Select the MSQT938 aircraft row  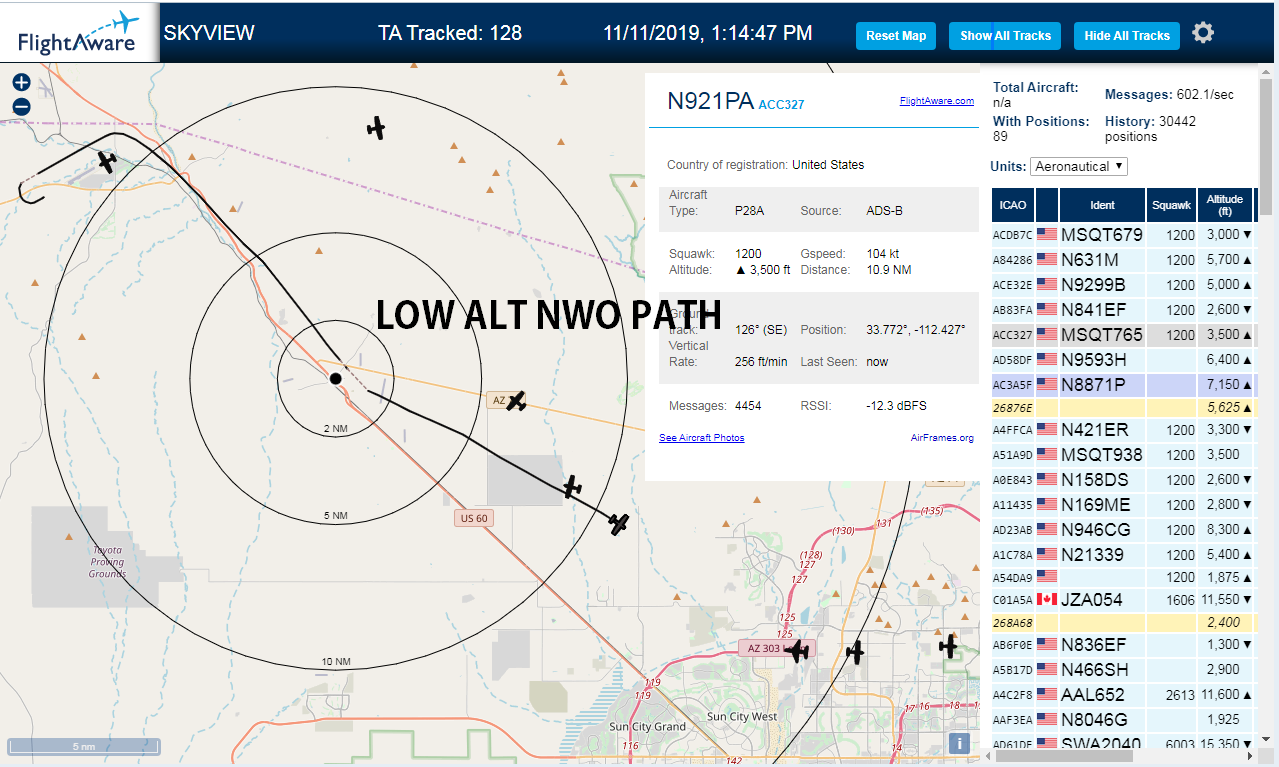pos(1123,455)
